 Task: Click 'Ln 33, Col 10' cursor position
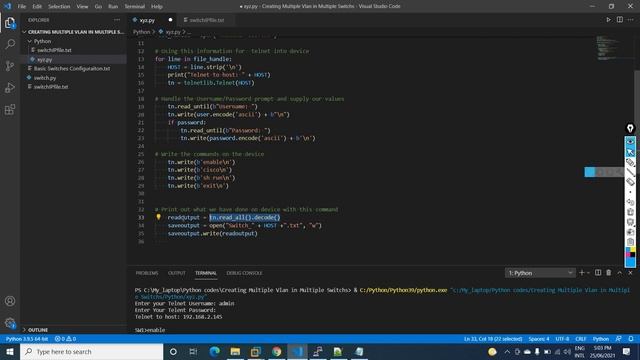tap(493, 339)
